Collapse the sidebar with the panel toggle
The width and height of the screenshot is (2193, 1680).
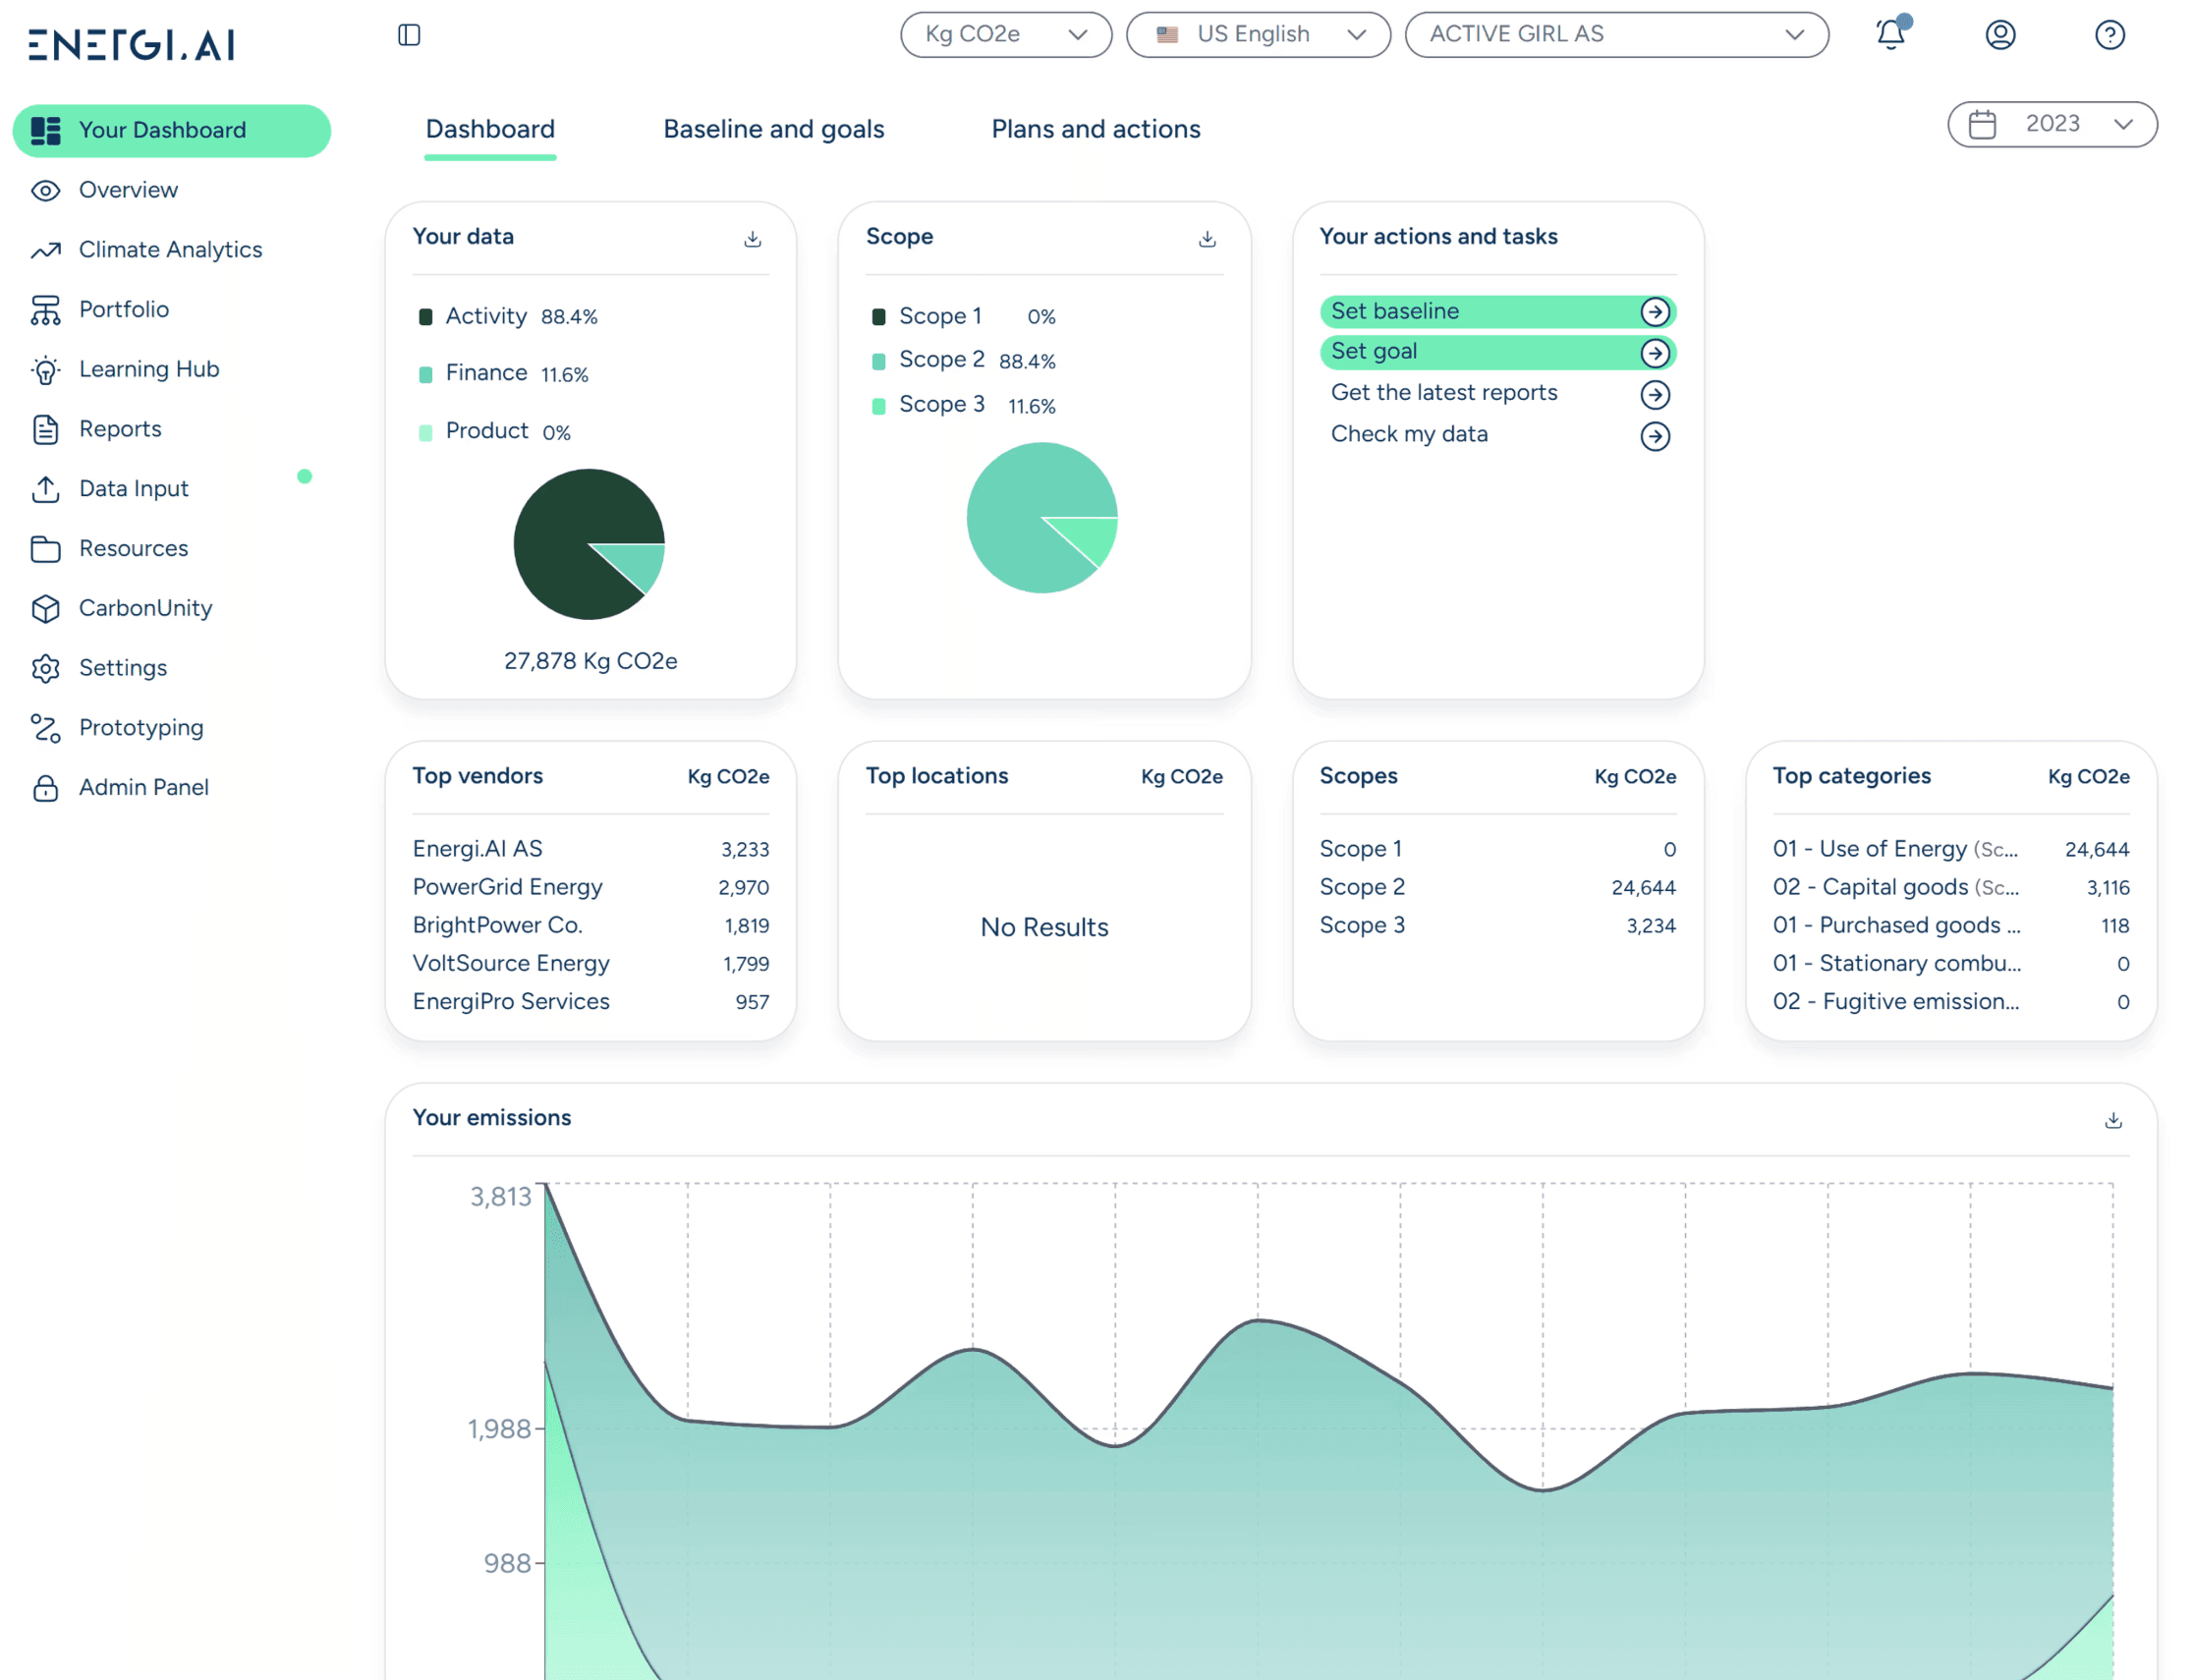point(408,34)
